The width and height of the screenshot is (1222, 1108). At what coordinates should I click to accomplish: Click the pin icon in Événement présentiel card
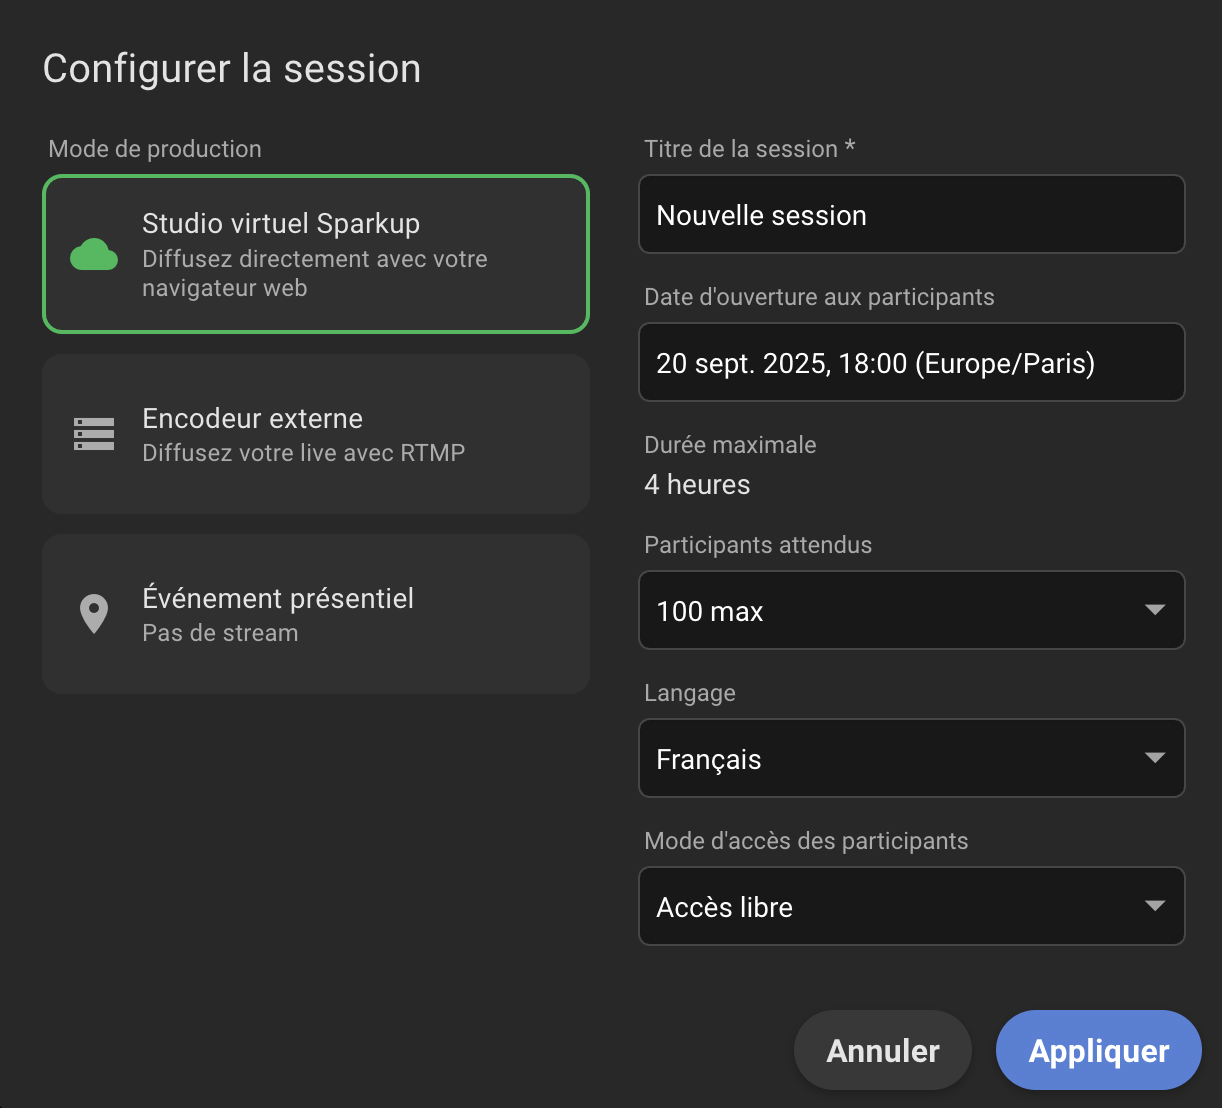point(93,613)
